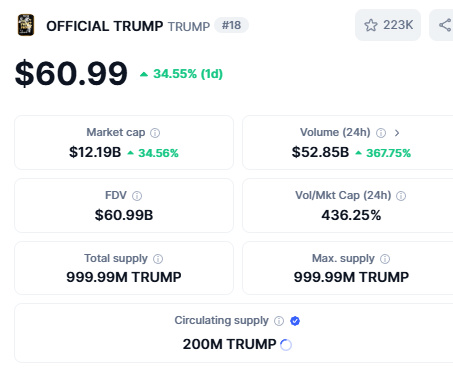This screenshot has height=372, width=453.
Task: Click the 200M TRUMP circulating supply value
Action: (230, 344)
